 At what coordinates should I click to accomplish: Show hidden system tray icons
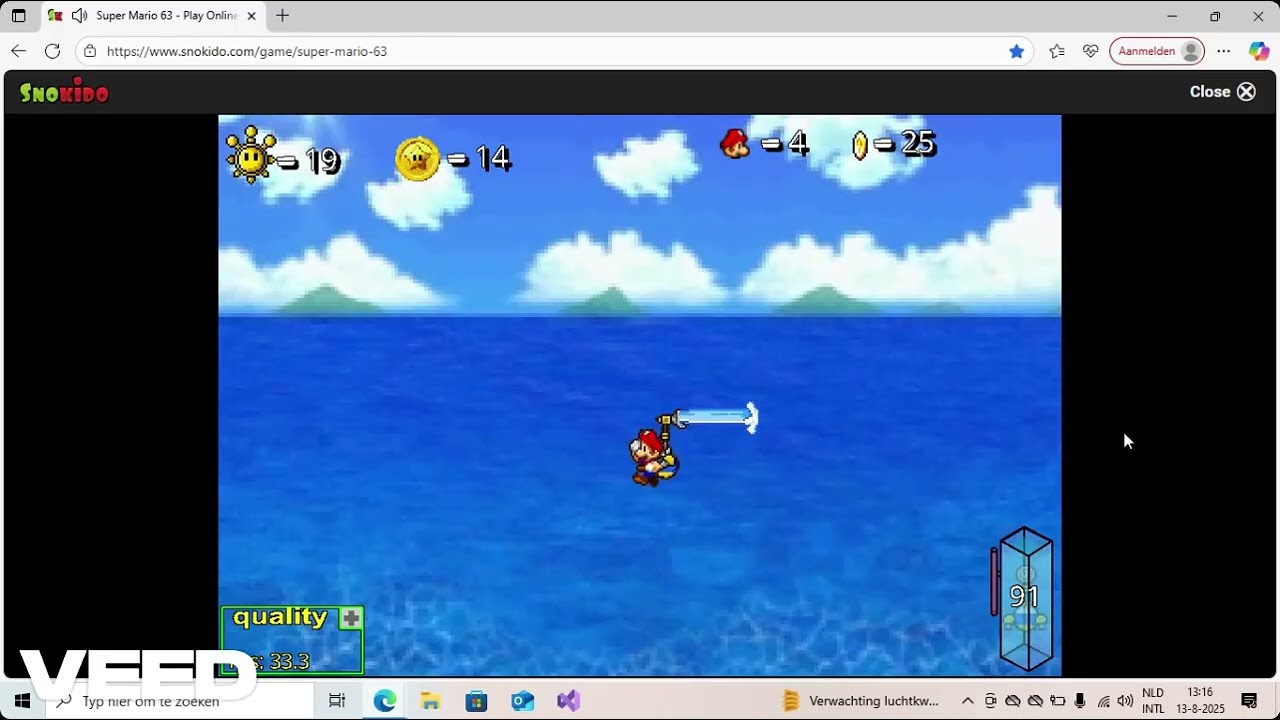[967, 701]
